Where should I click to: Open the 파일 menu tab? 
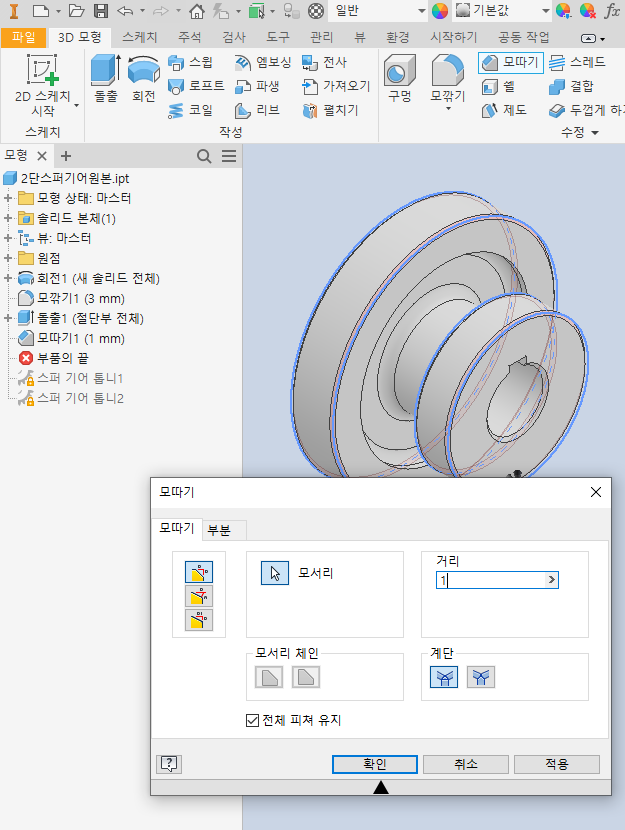[x=24, y=37]
